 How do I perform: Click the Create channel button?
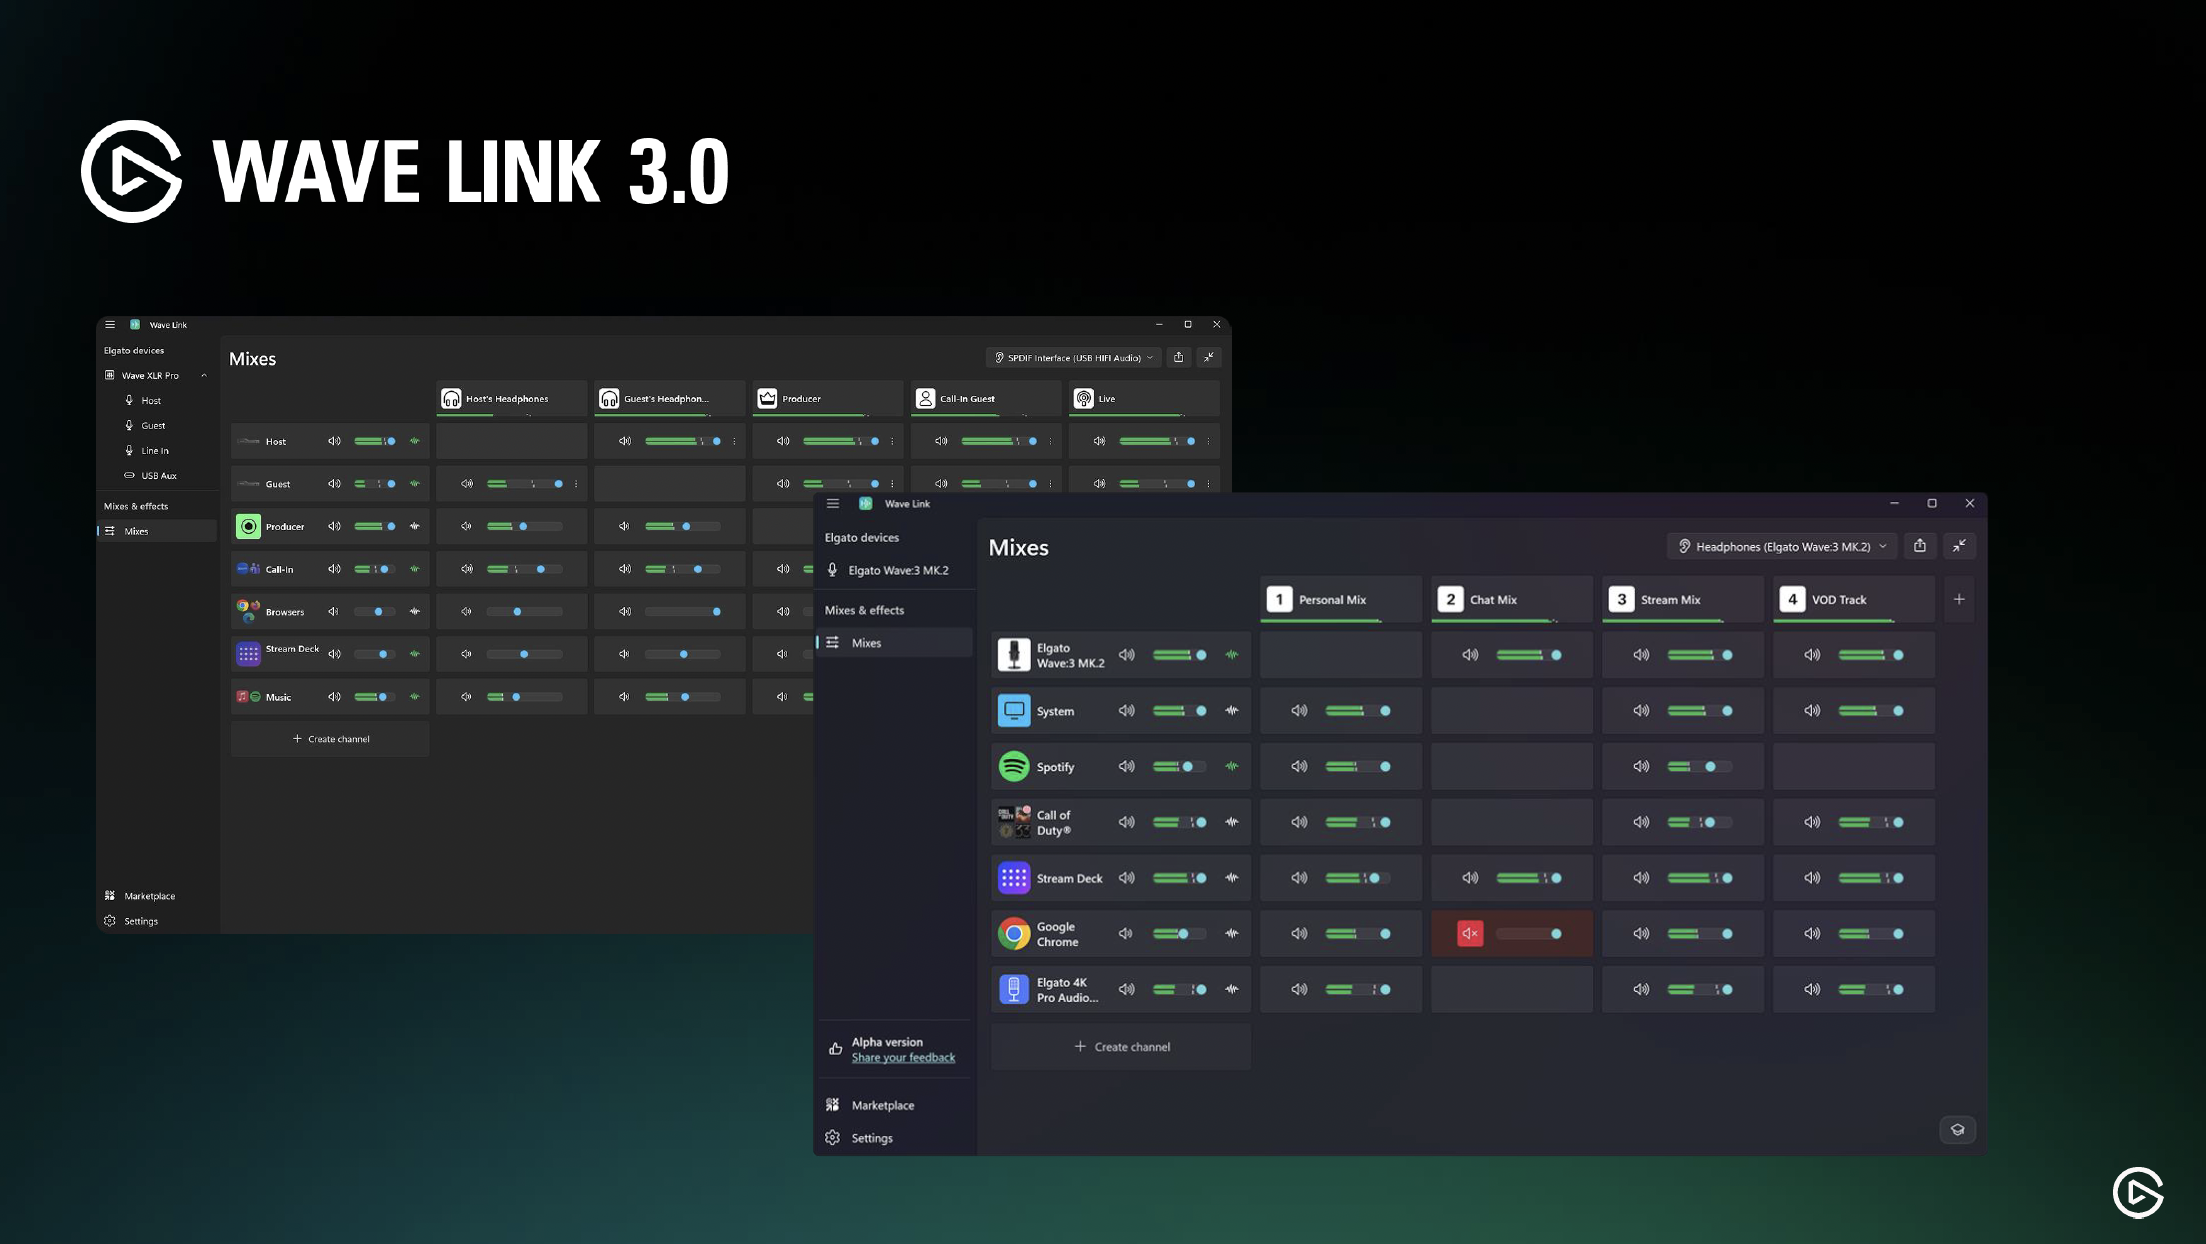pyautogui.click(x=1120, y=1046)
